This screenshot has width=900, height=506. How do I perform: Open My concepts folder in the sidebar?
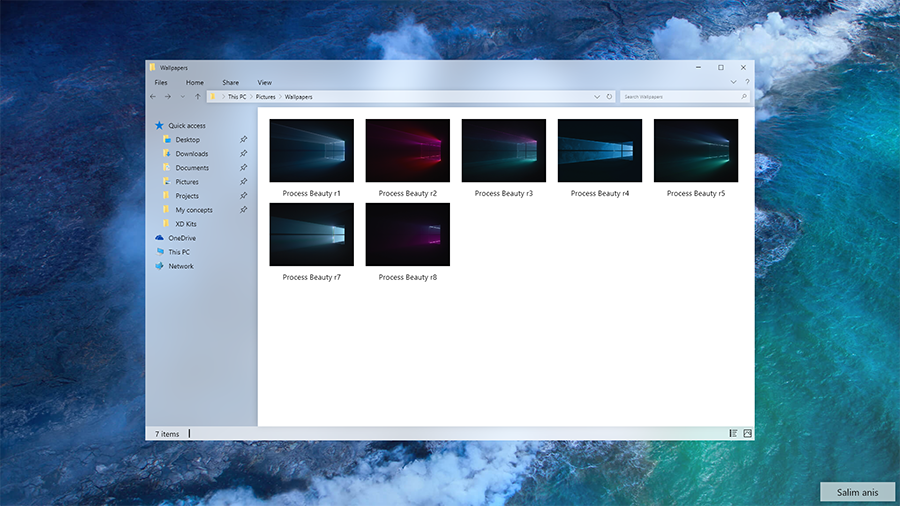194,210
